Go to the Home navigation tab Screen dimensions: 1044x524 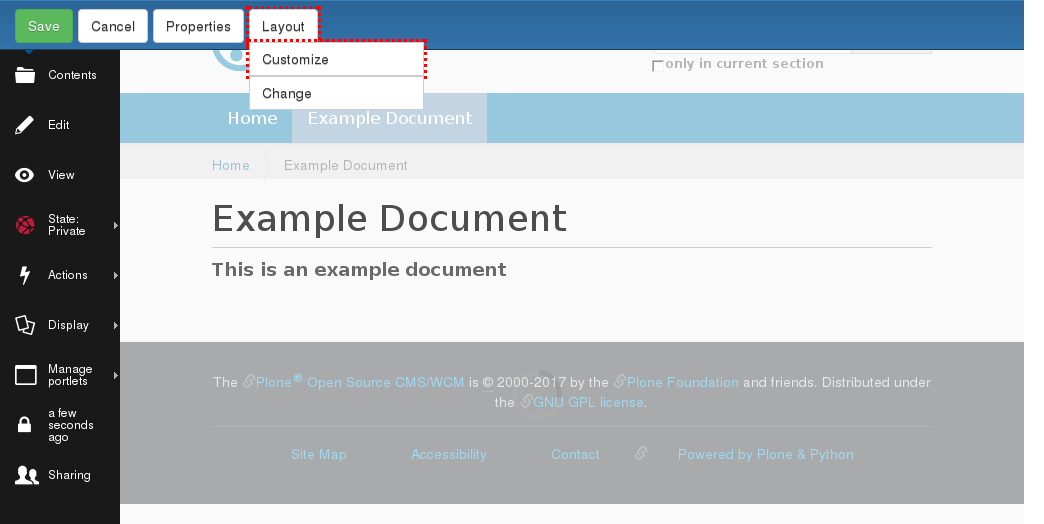click(252, 118)
